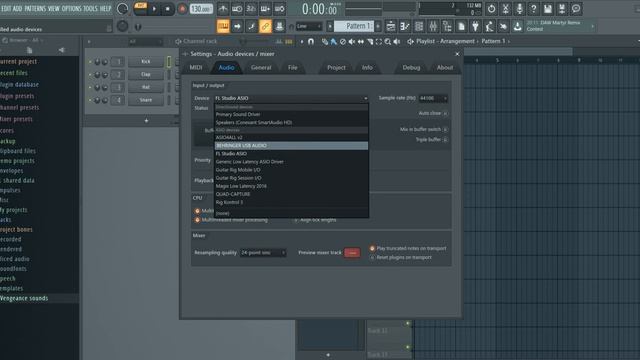Select the Playlist select tool
The image size is (640, 360).
[x=379, y=41]
